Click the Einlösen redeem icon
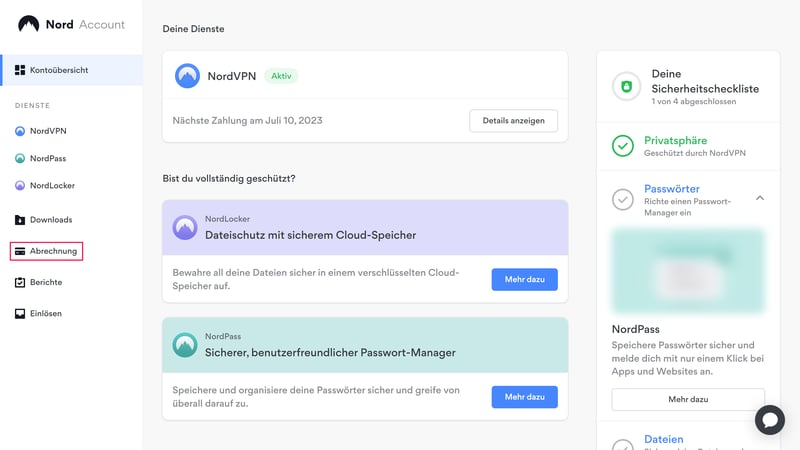The height and width of the screenshot is (450, 800). 20,313
